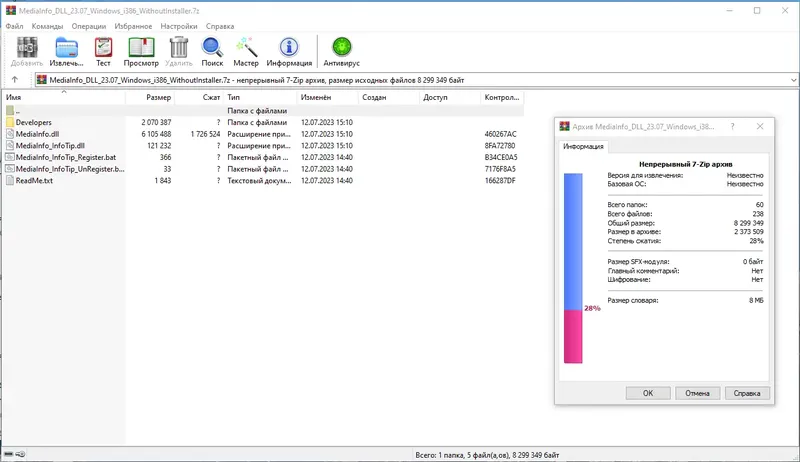Sort by the Контрол... column header

tap(502, 97)
